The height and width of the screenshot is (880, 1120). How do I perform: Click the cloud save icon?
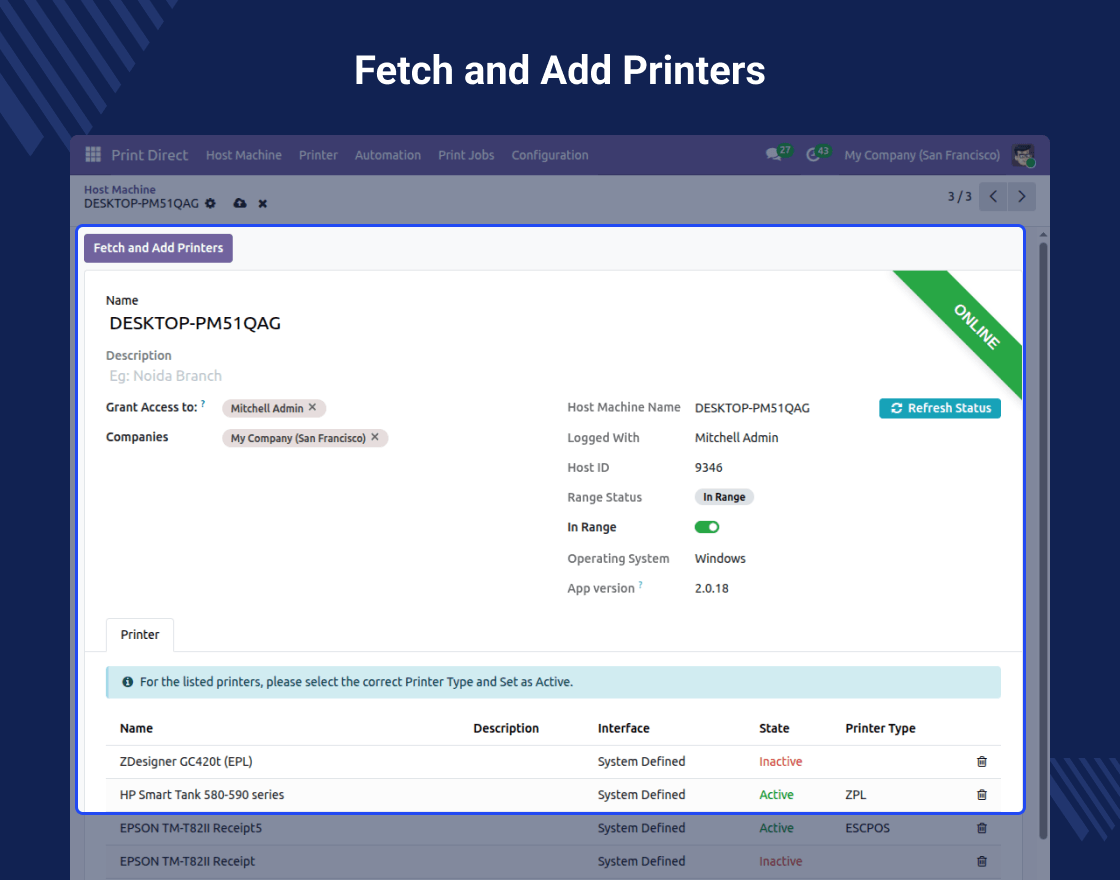[239, 203]
